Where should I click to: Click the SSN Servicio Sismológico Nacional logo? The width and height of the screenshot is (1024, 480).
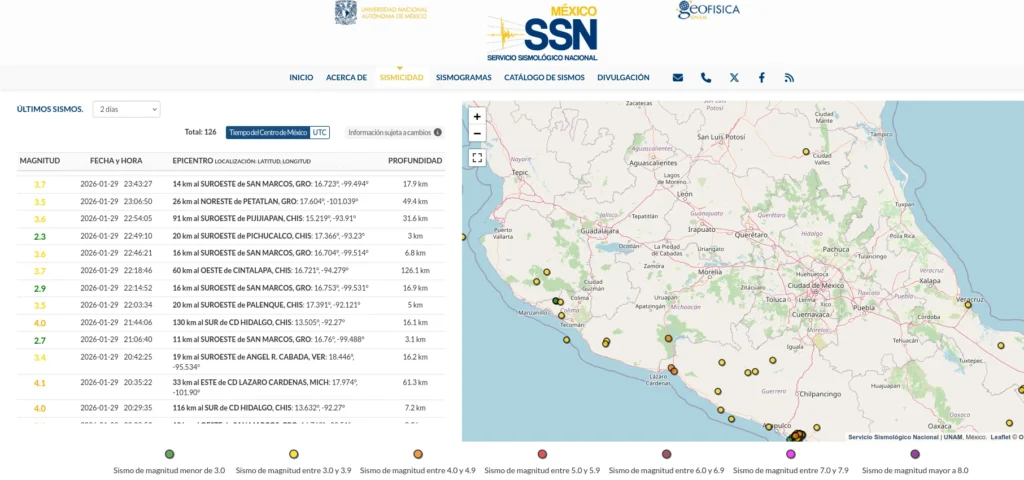pos(542,35)
